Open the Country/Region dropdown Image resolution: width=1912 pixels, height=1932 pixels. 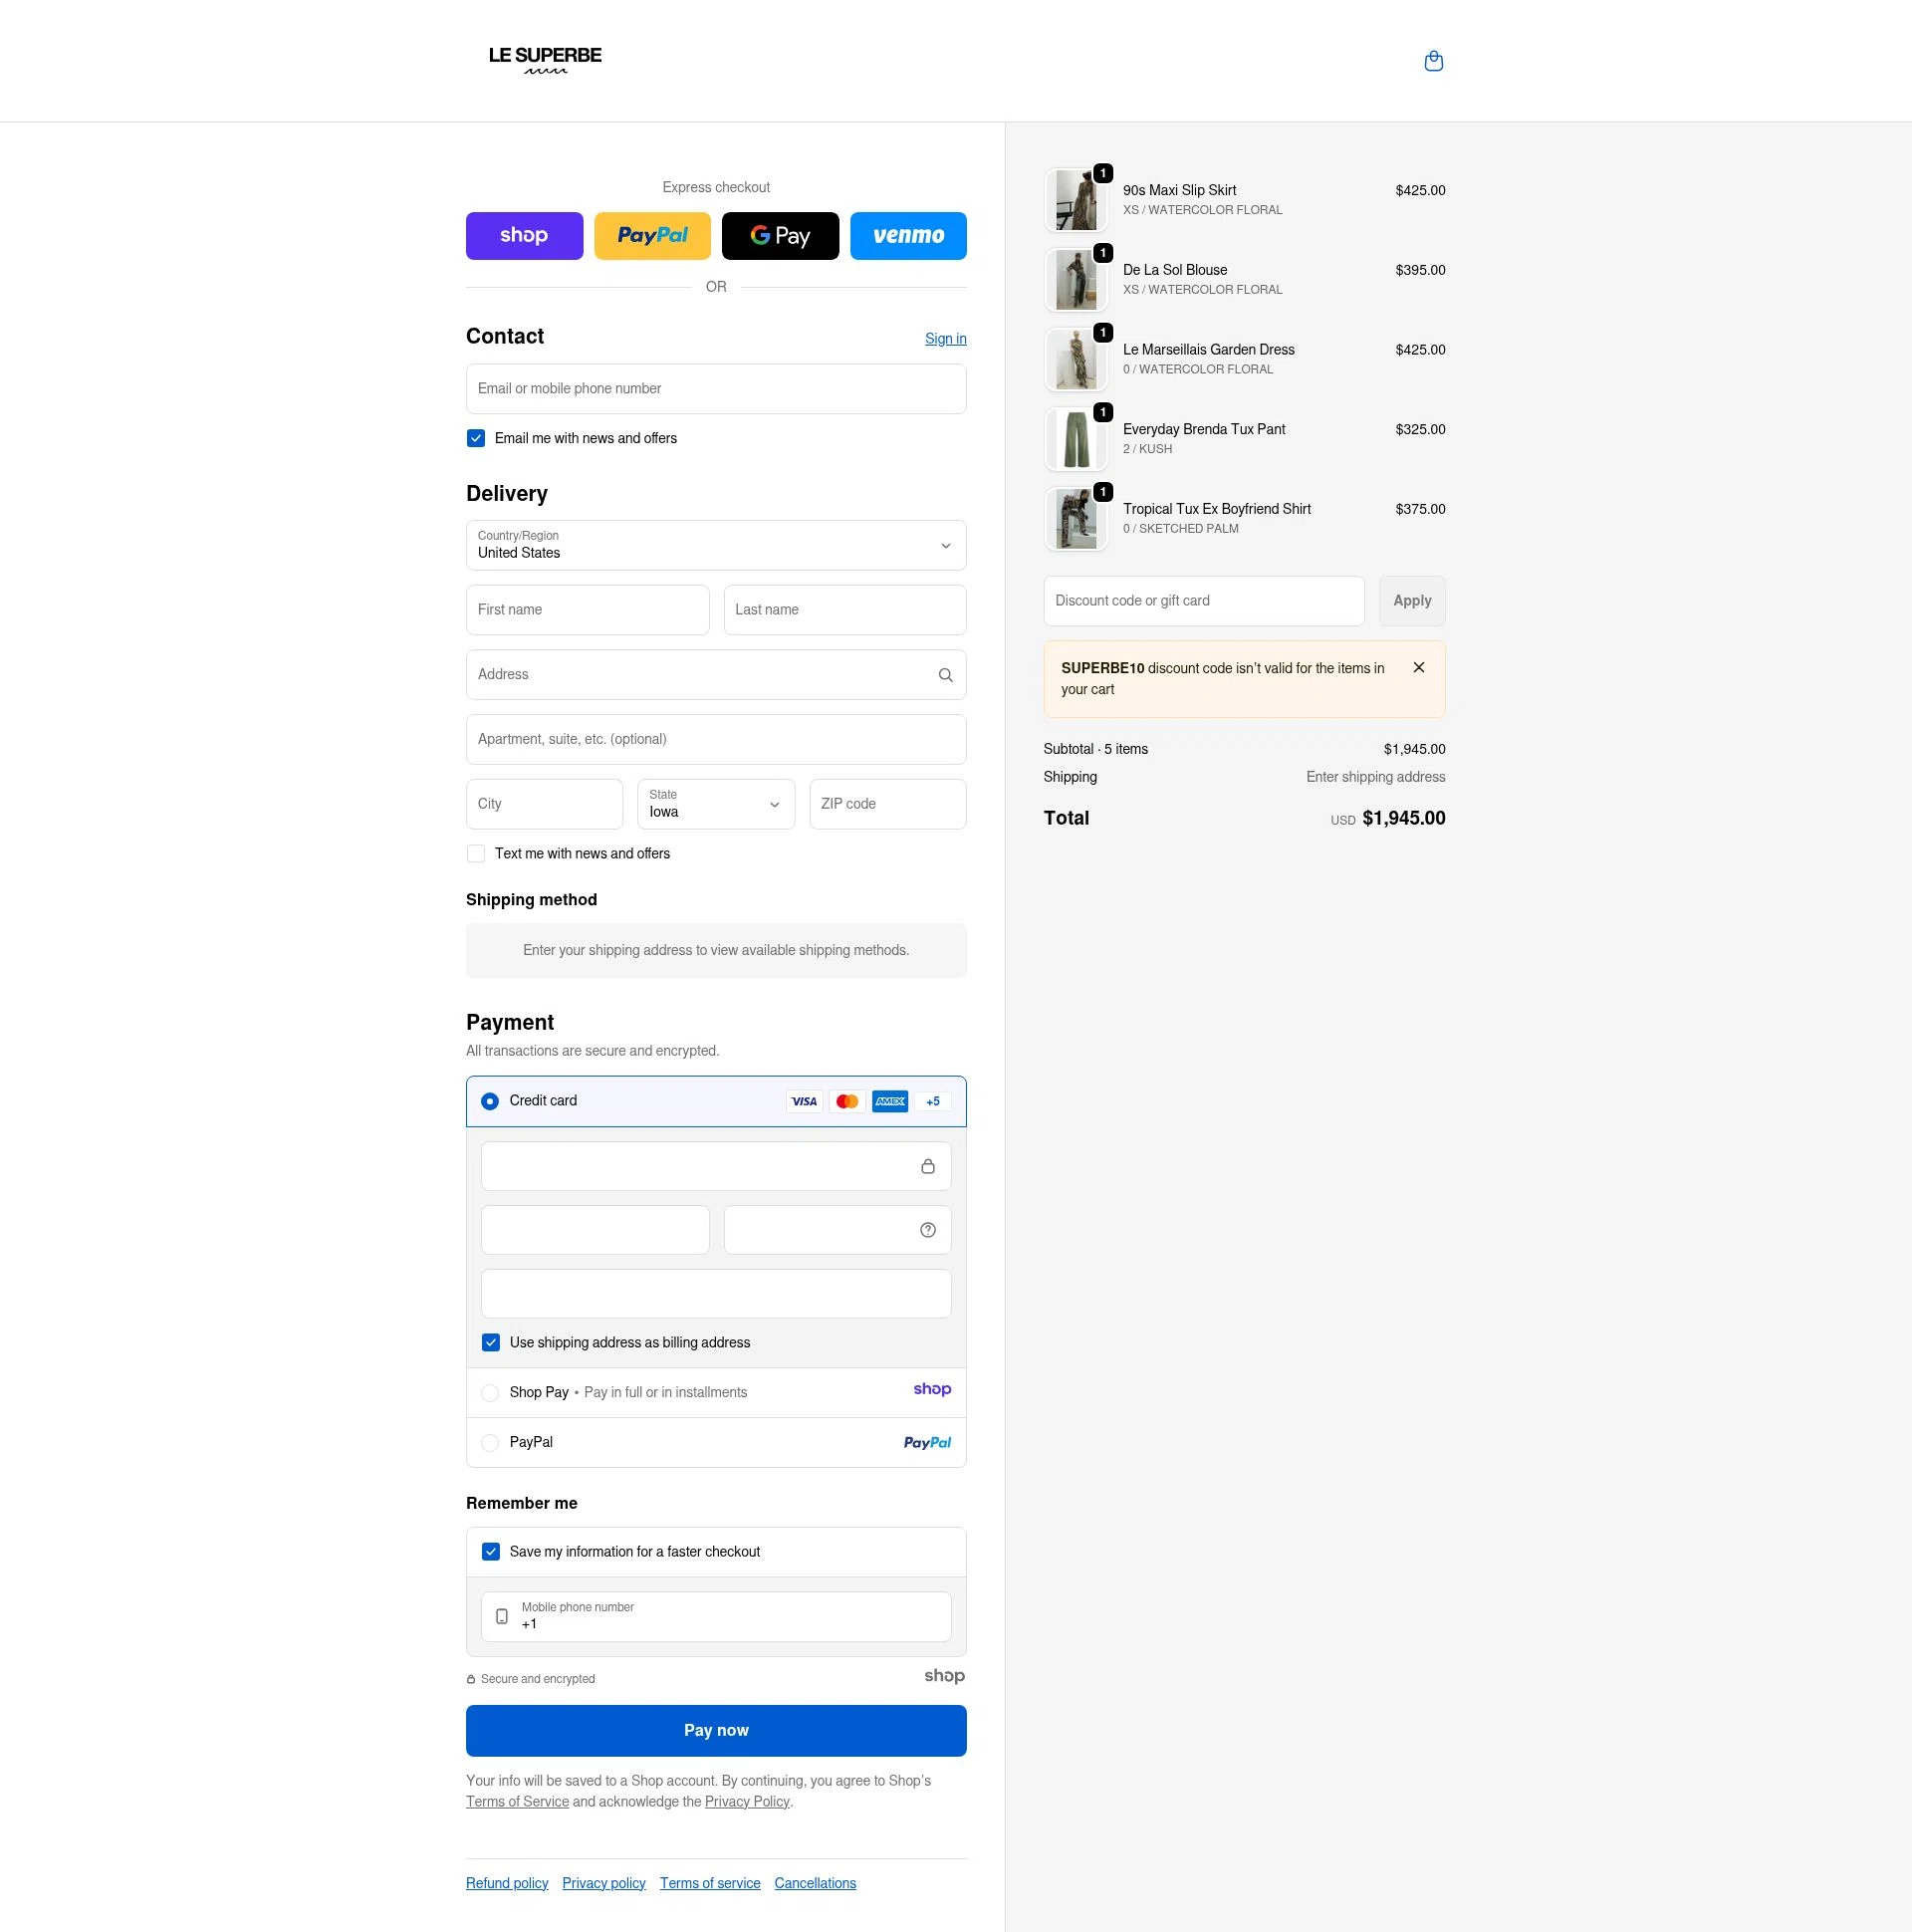715,545
